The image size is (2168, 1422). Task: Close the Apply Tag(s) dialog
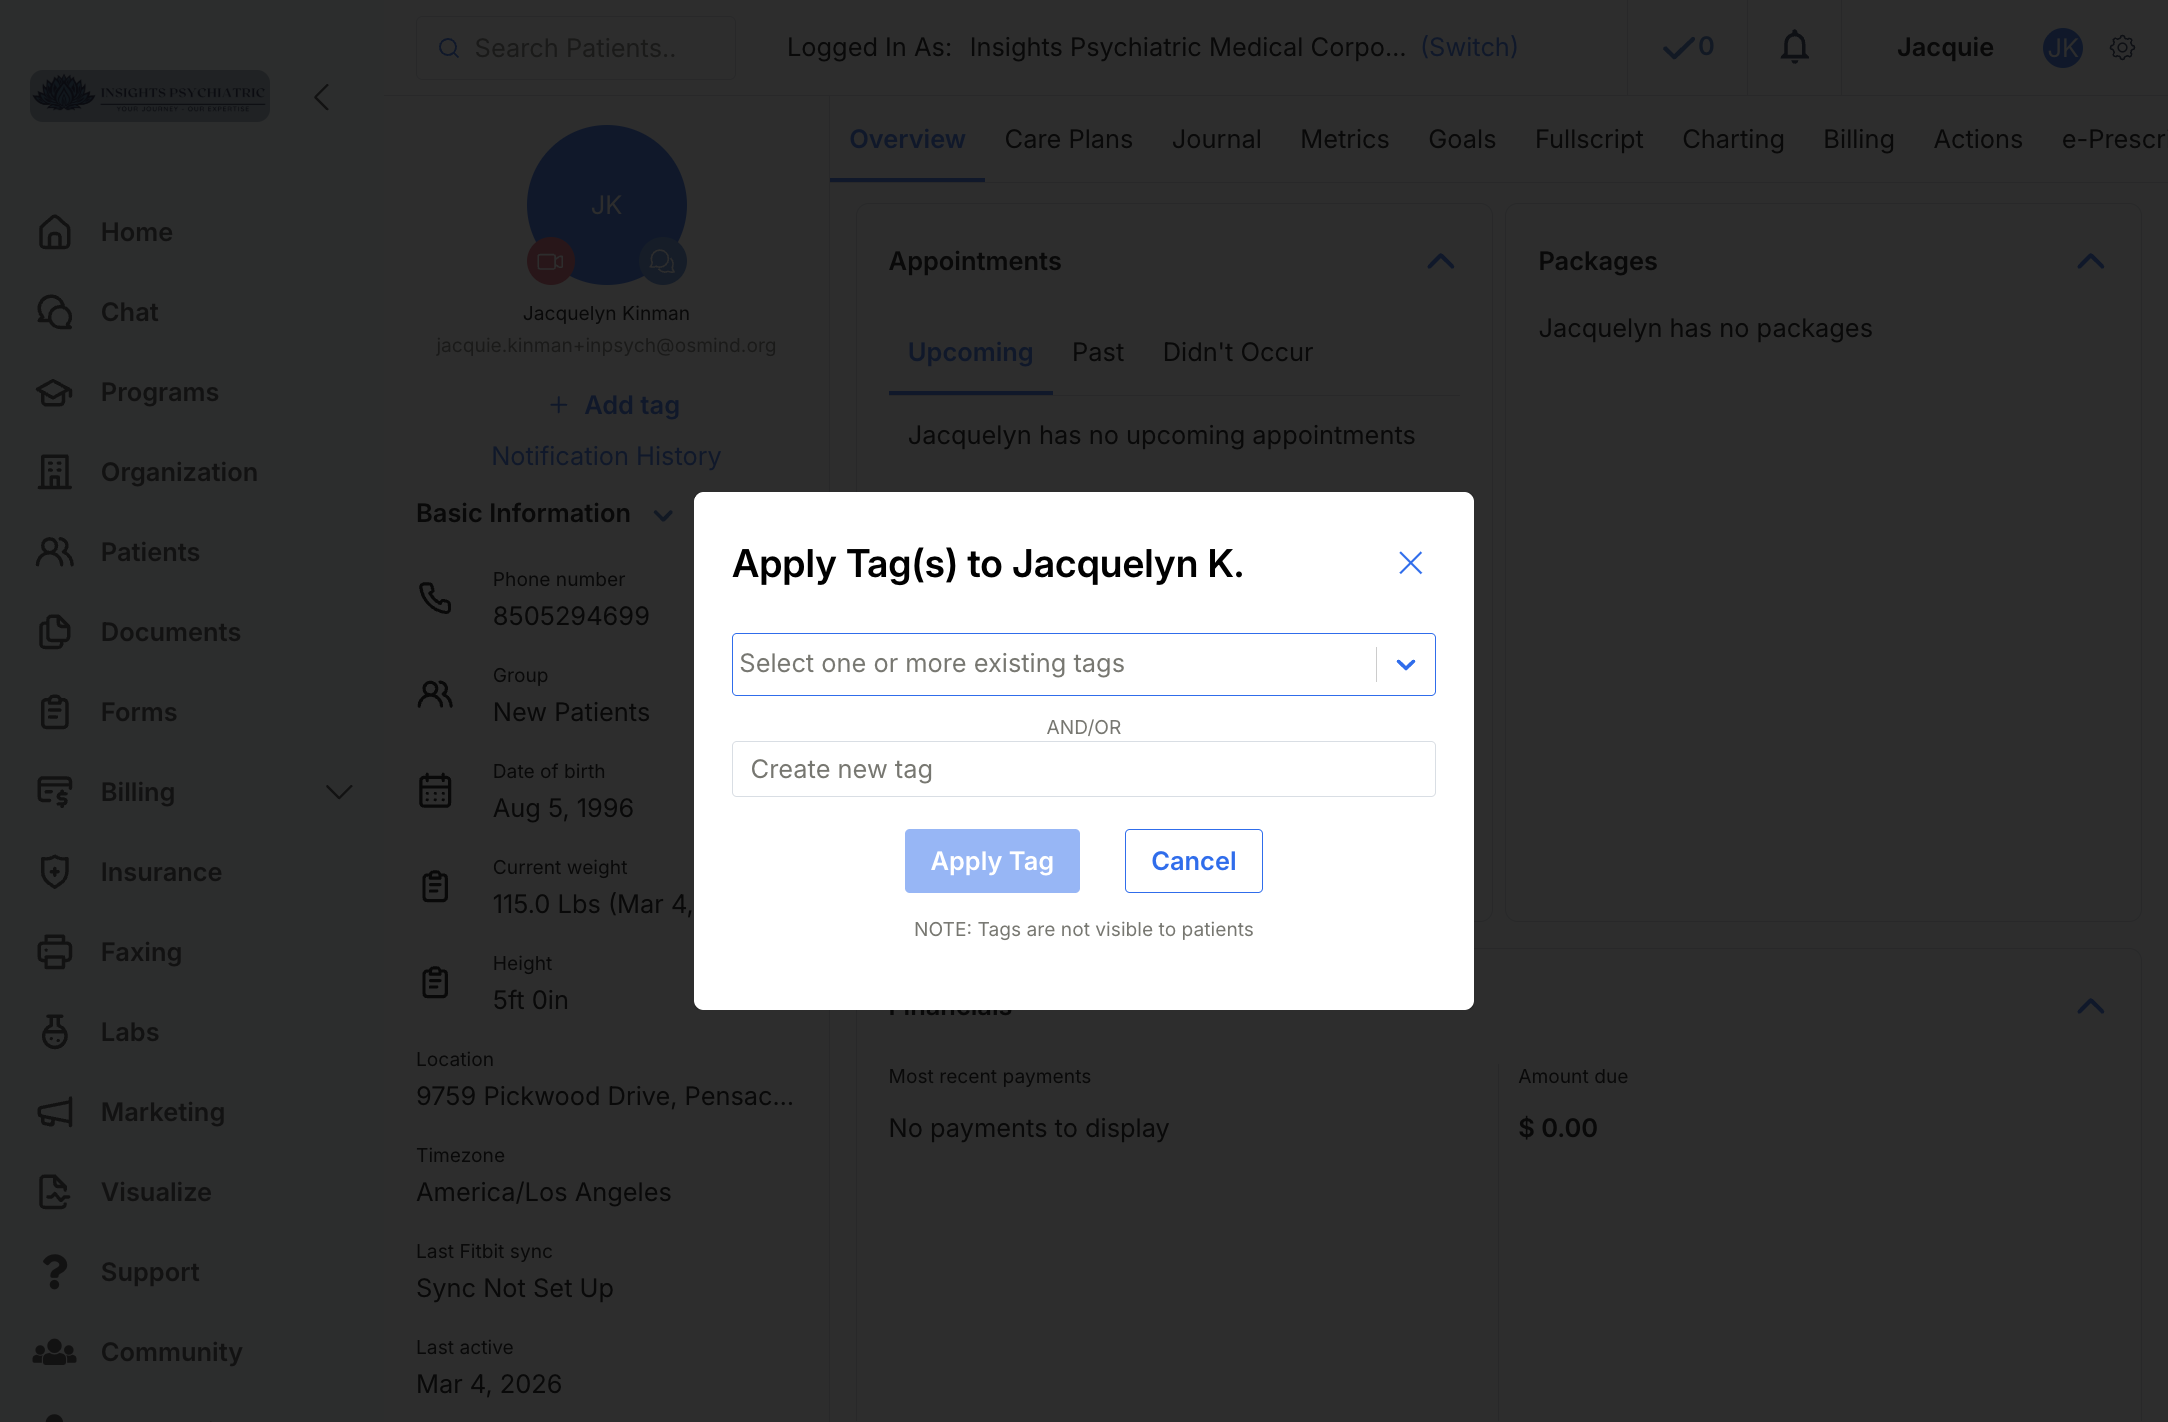1410,563
